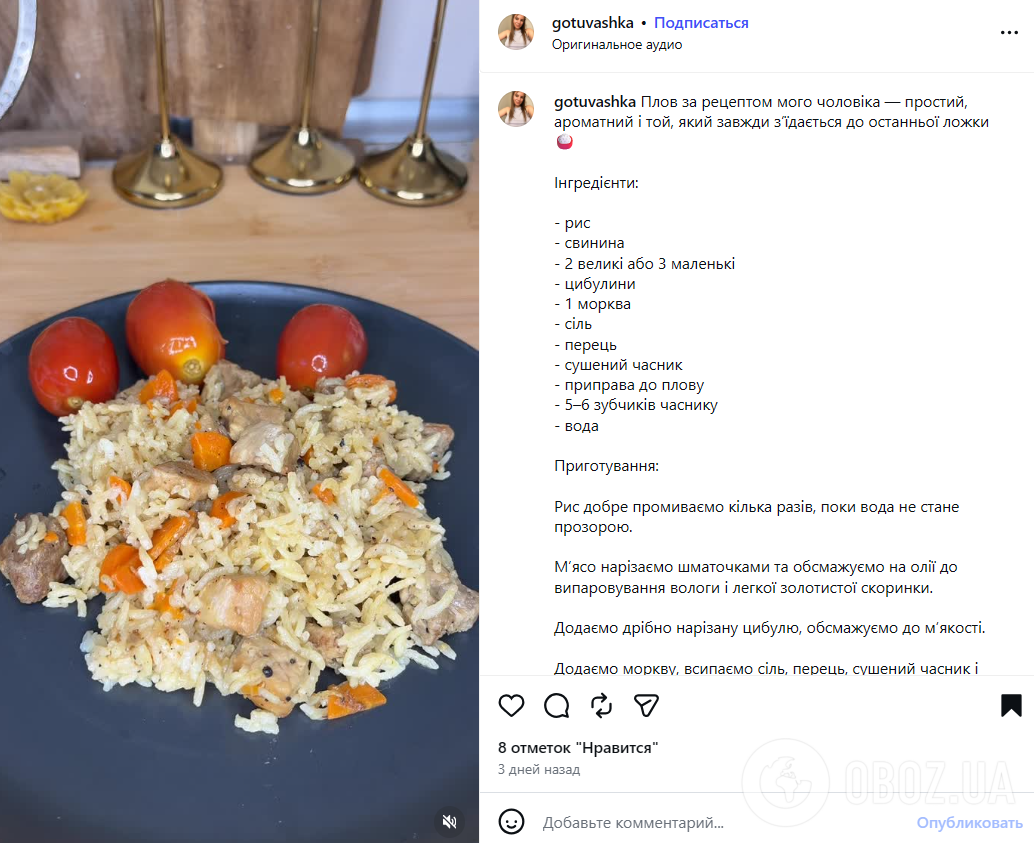Repost using the circular arrows icon
Screen dimensions: 1034x843
click(x=601, y=705)
